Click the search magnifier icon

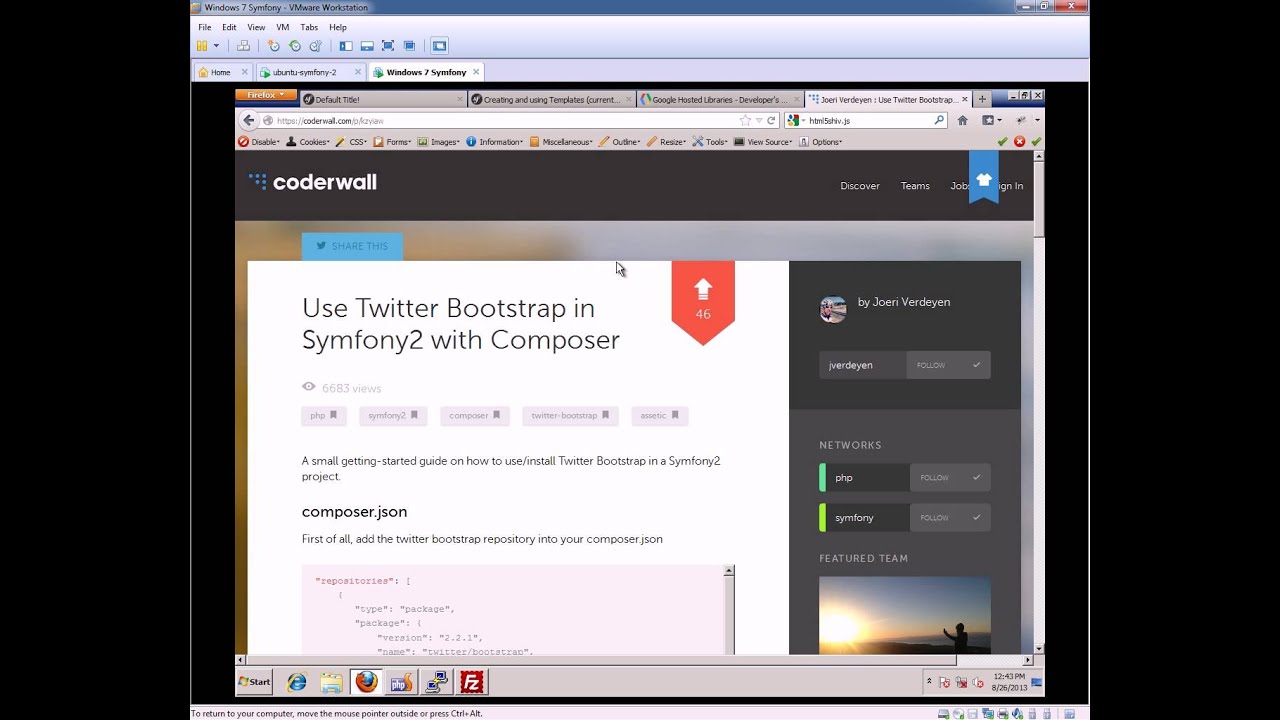tap(939, 120)
